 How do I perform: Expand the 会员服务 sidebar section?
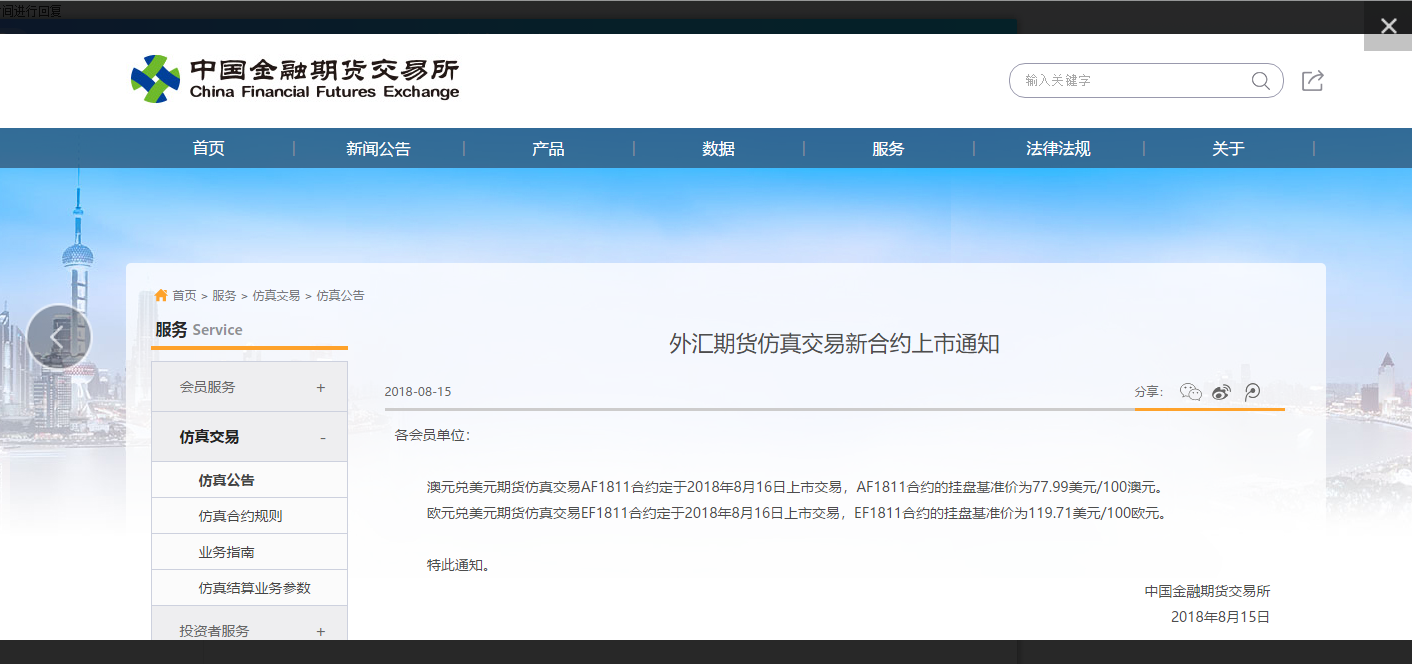pyautogui.click(x=320, y=387)
